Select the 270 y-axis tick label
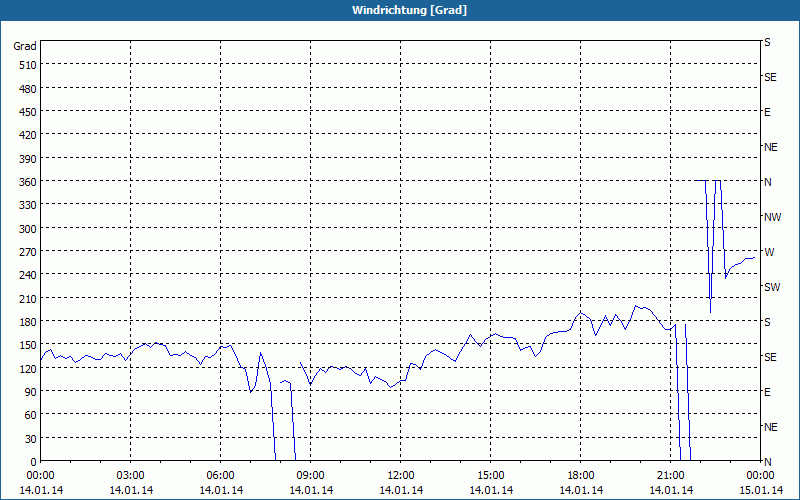Image resolution: width=800 pixels, height=500 pixels. [x=25, y=251]
